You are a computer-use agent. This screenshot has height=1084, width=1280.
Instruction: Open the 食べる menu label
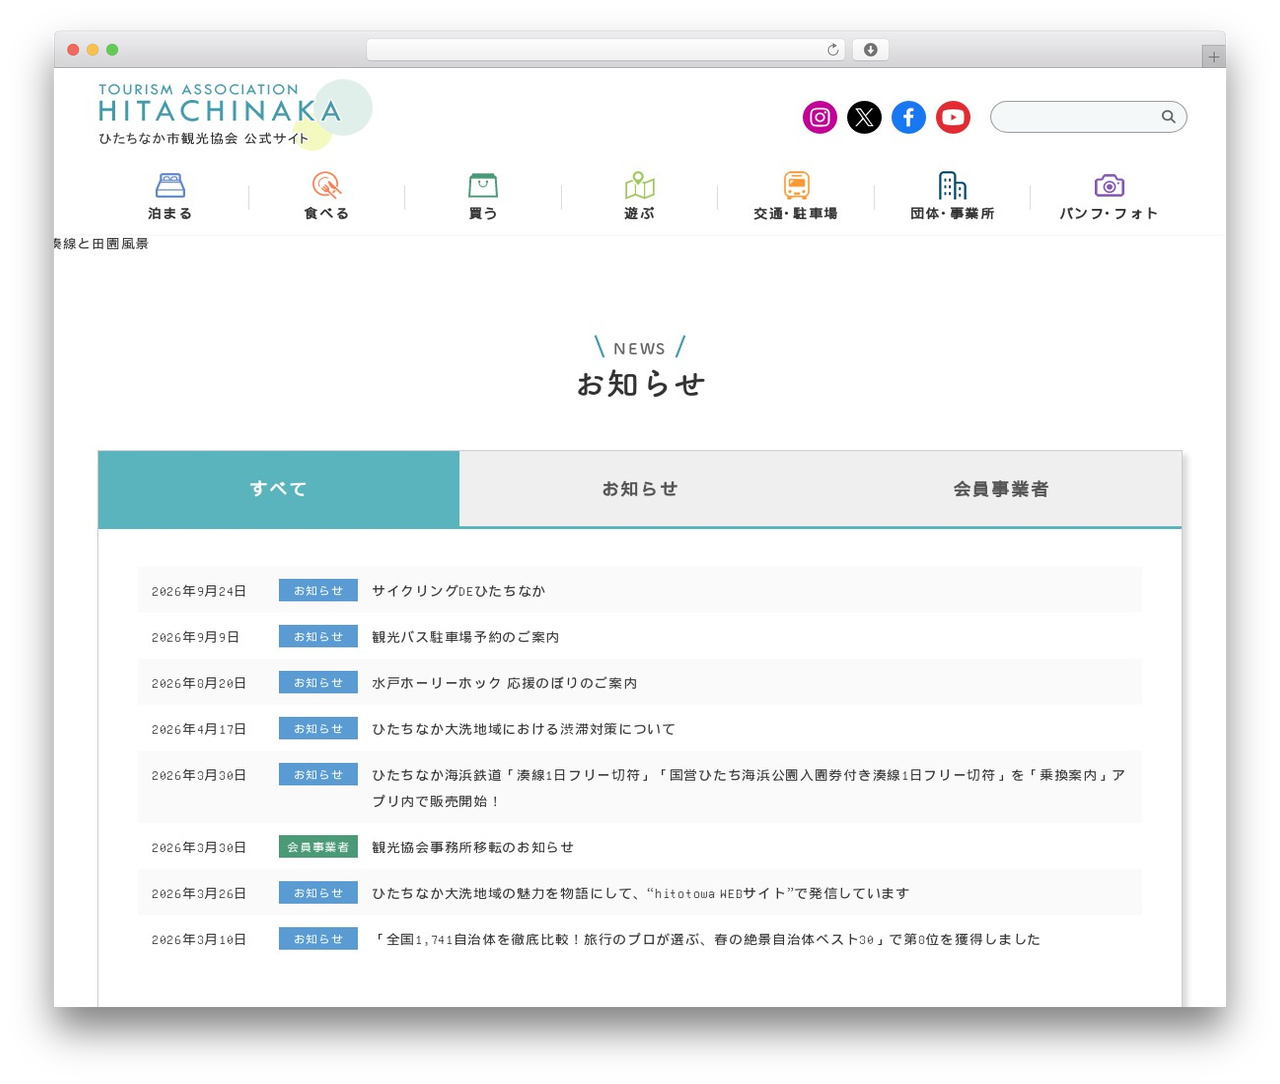tap(327, 213)
